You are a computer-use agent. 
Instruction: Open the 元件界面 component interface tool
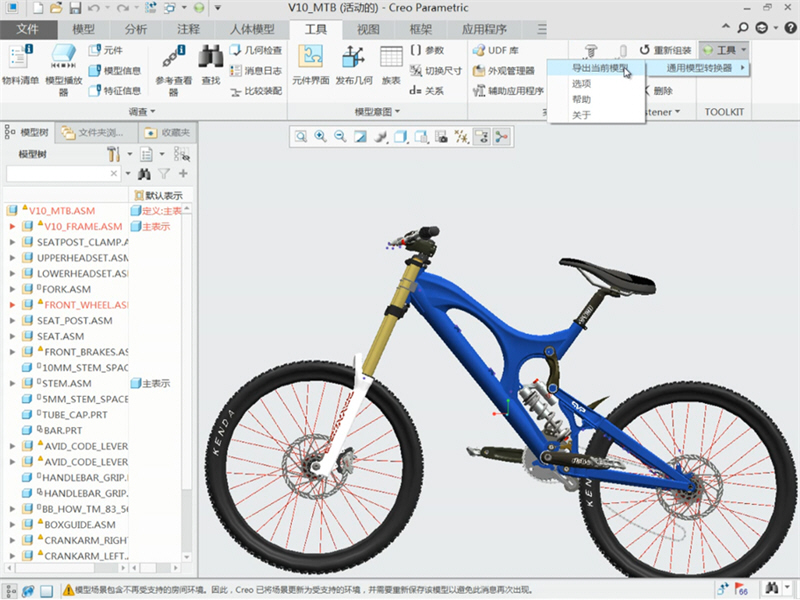coord(310,65)
